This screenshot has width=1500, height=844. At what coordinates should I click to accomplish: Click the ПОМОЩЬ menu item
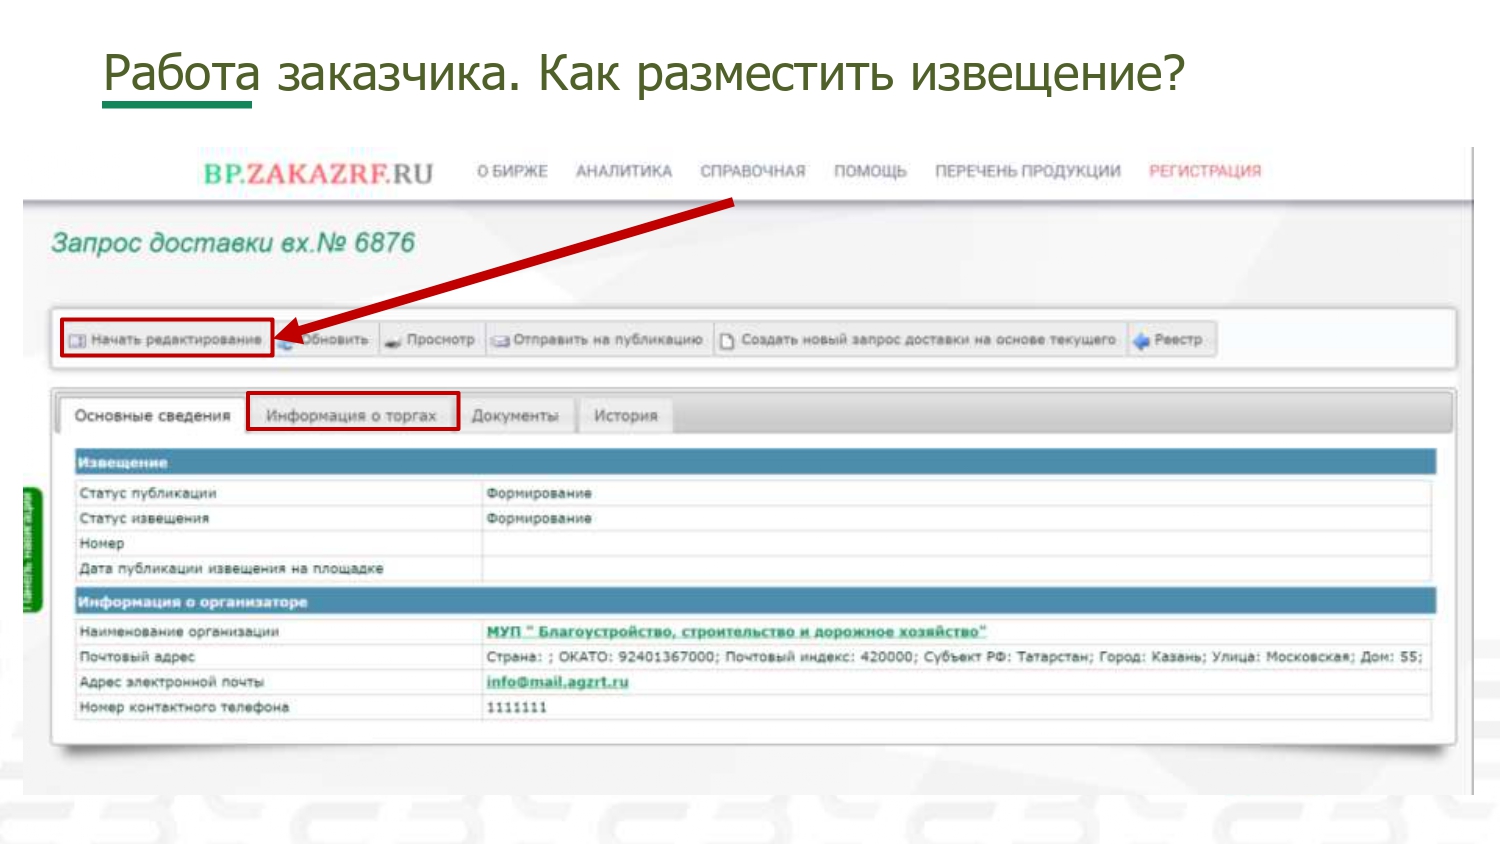tap(870, 172)
